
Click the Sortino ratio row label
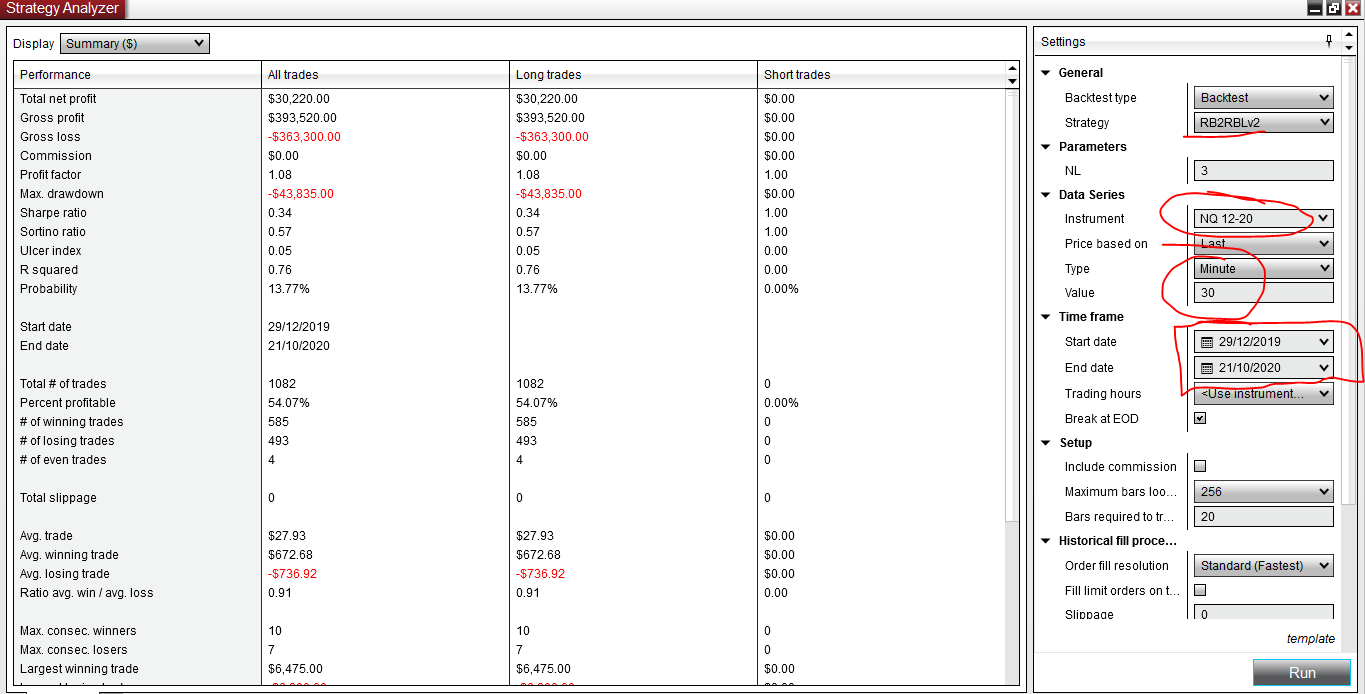coord(53,232)
